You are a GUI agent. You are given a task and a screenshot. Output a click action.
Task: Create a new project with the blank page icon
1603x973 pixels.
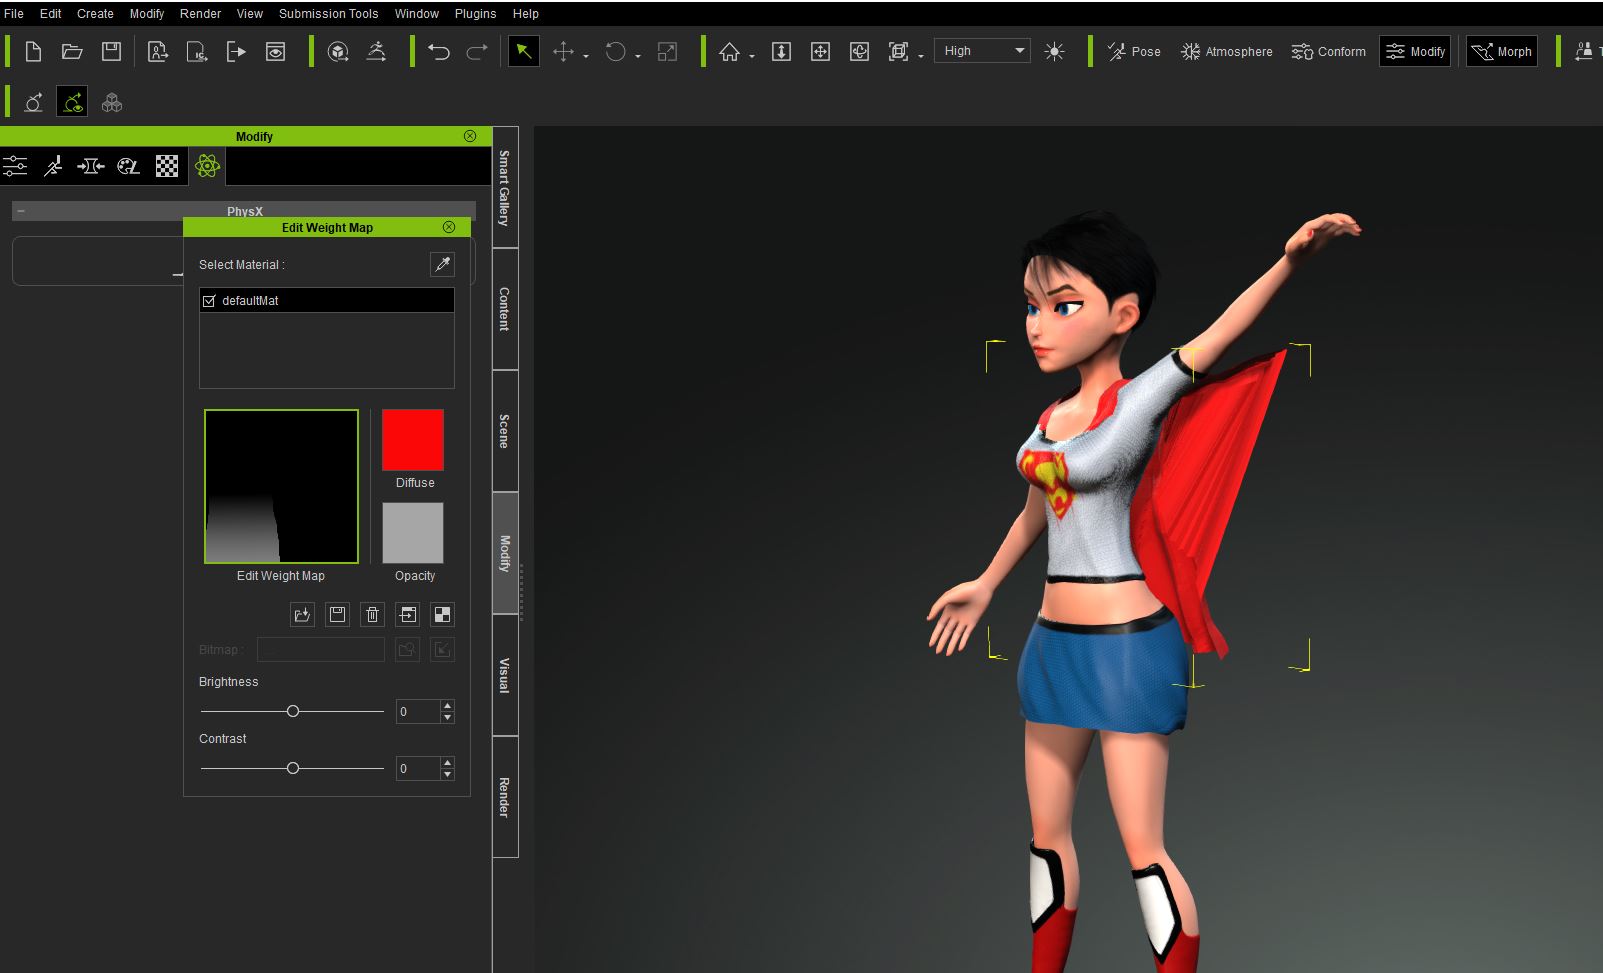(33, 52)
